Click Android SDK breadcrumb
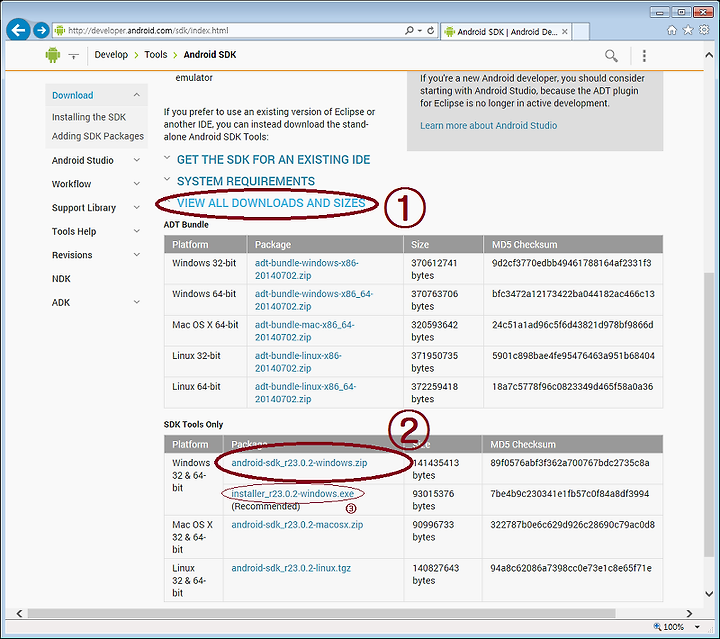 [x=210, y=55]
